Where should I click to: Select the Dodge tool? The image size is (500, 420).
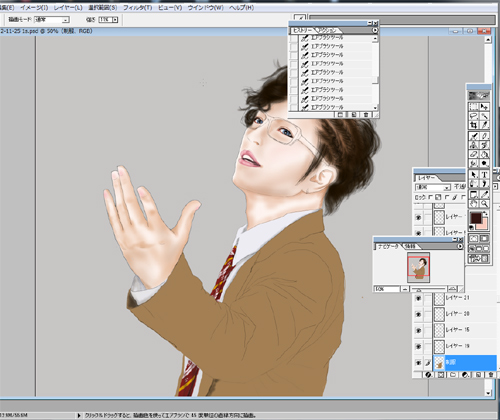(x=484, y=163)
